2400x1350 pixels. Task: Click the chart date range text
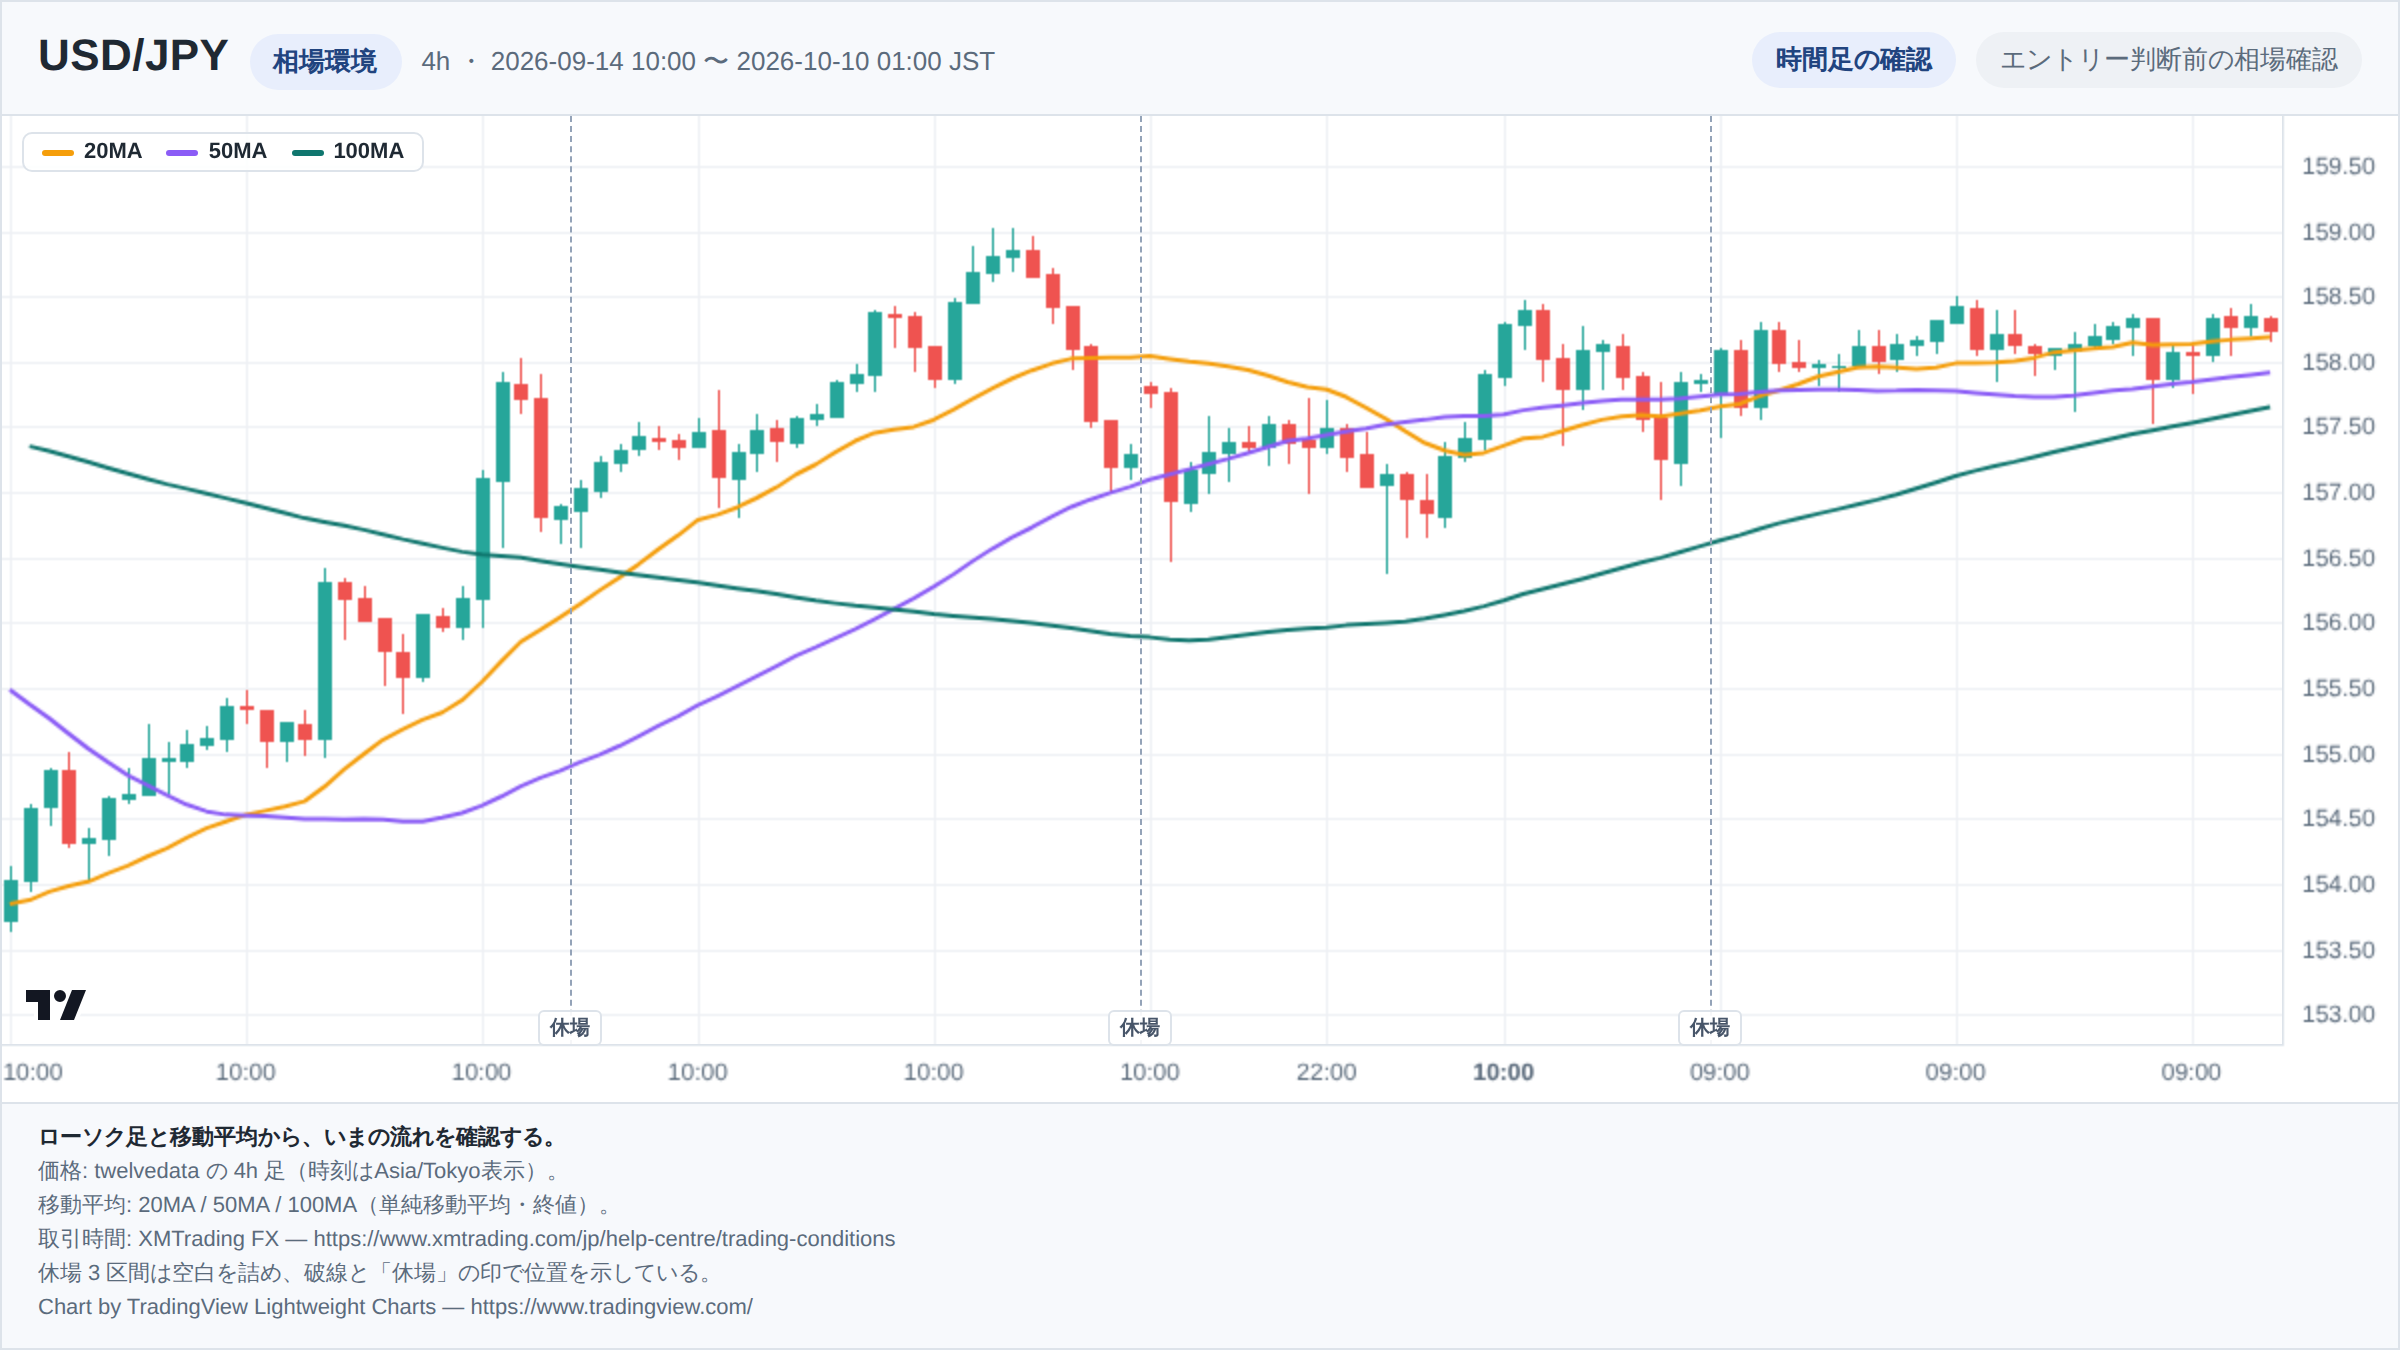[x=742, y=62]
